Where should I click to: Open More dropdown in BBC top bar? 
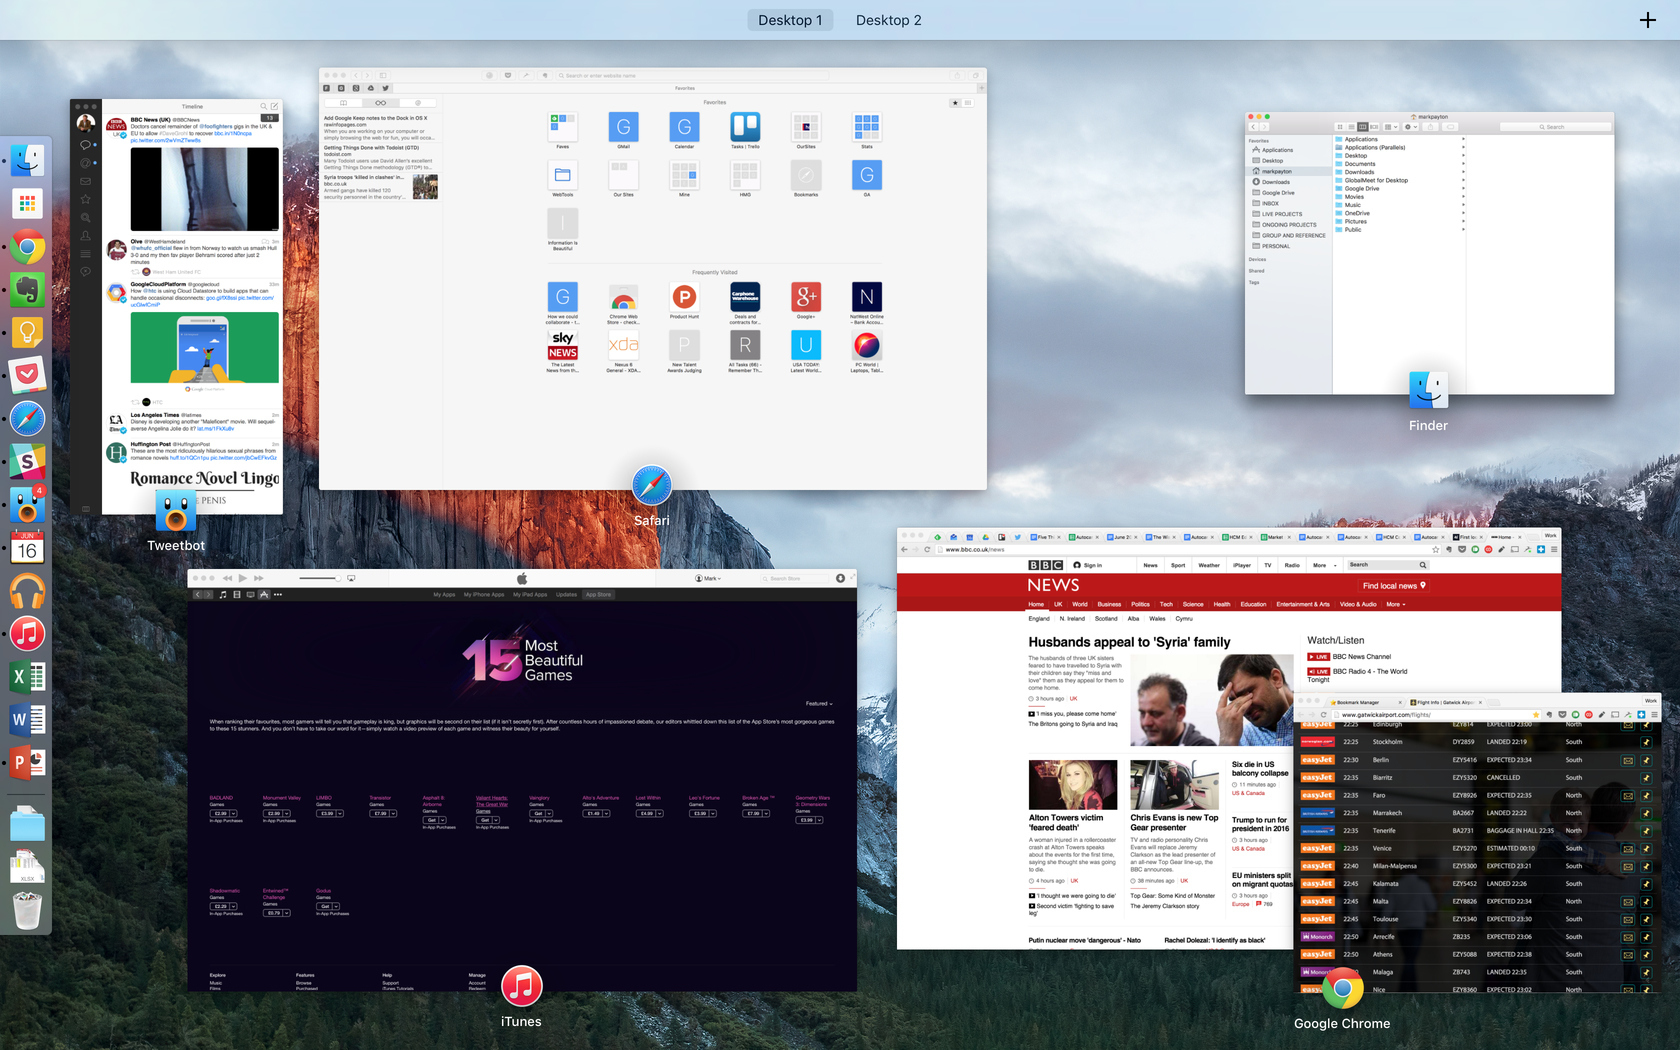(1324, 565)
